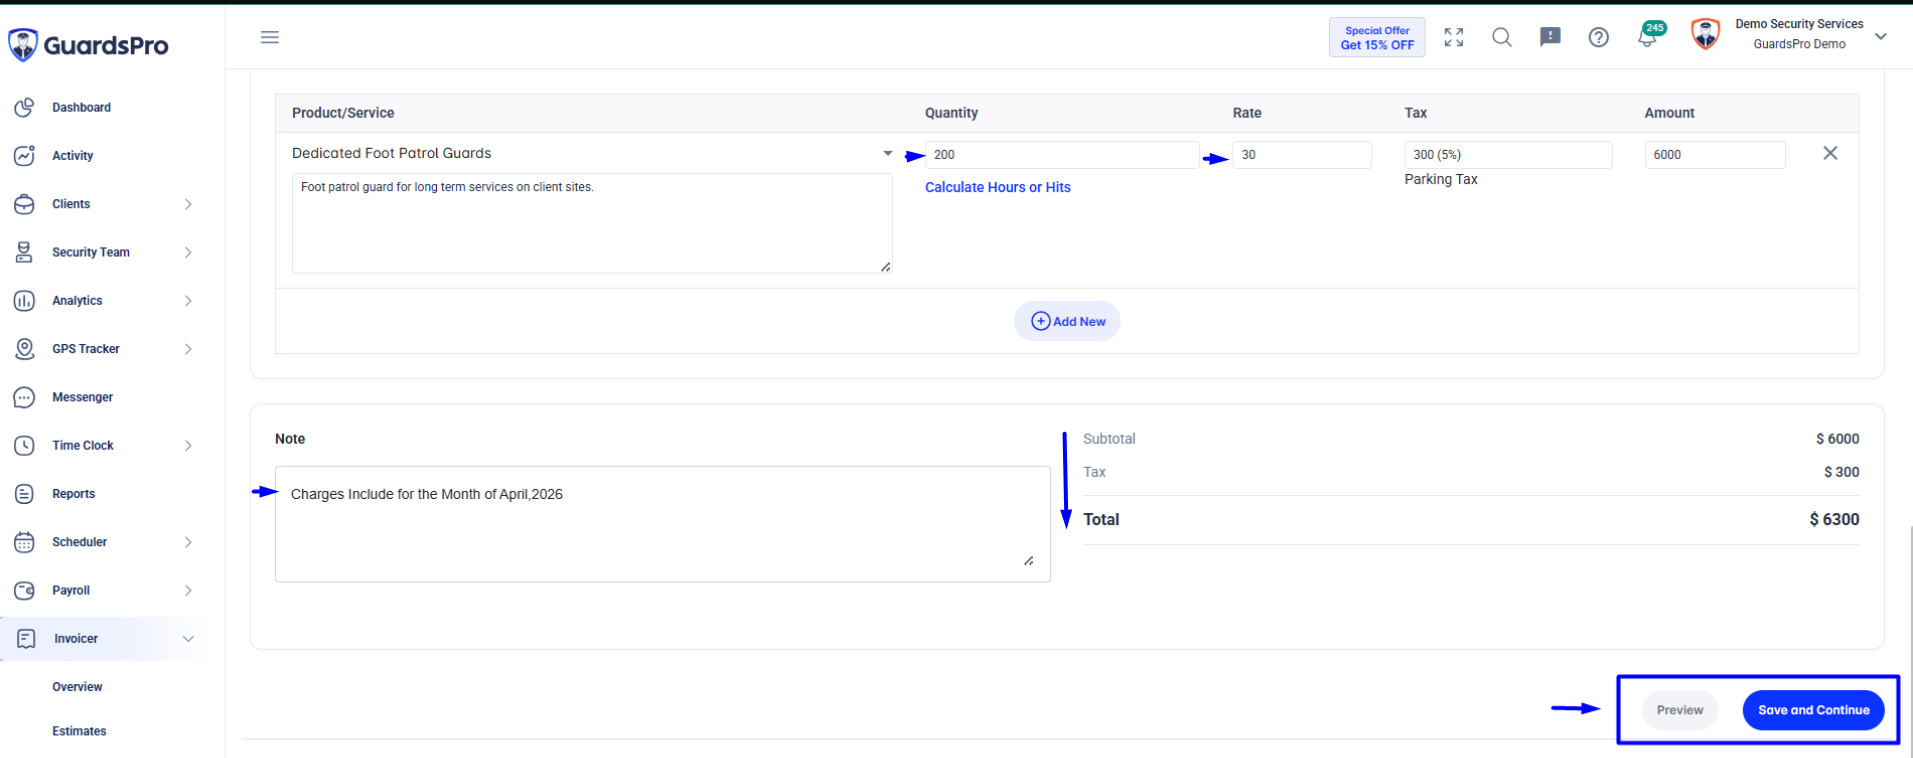The height and width of the screenshot is (758, 1913).
Task: Open the Reports menu item
Action: [74, 494]
